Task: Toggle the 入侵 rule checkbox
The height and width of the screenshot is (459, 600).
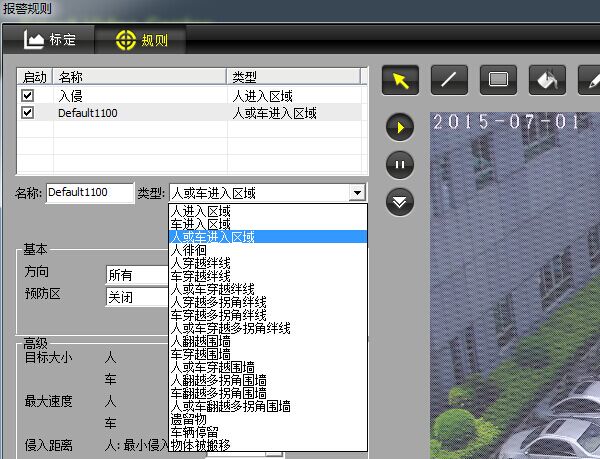Action: coord(28,96)
